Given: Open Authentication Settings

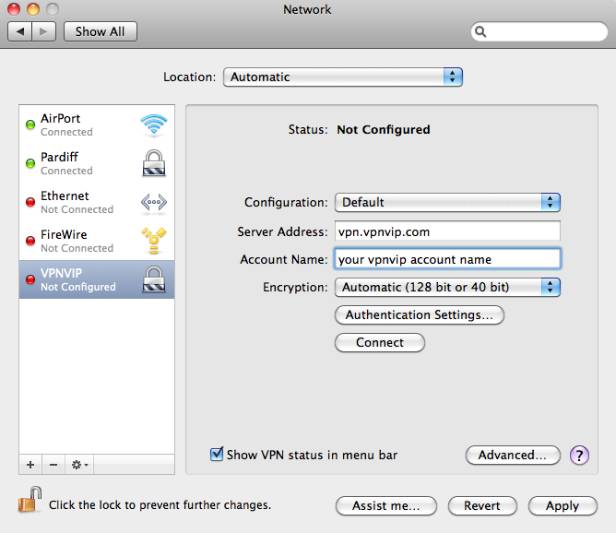Looking at the screenshot, I should coord(419,315).
